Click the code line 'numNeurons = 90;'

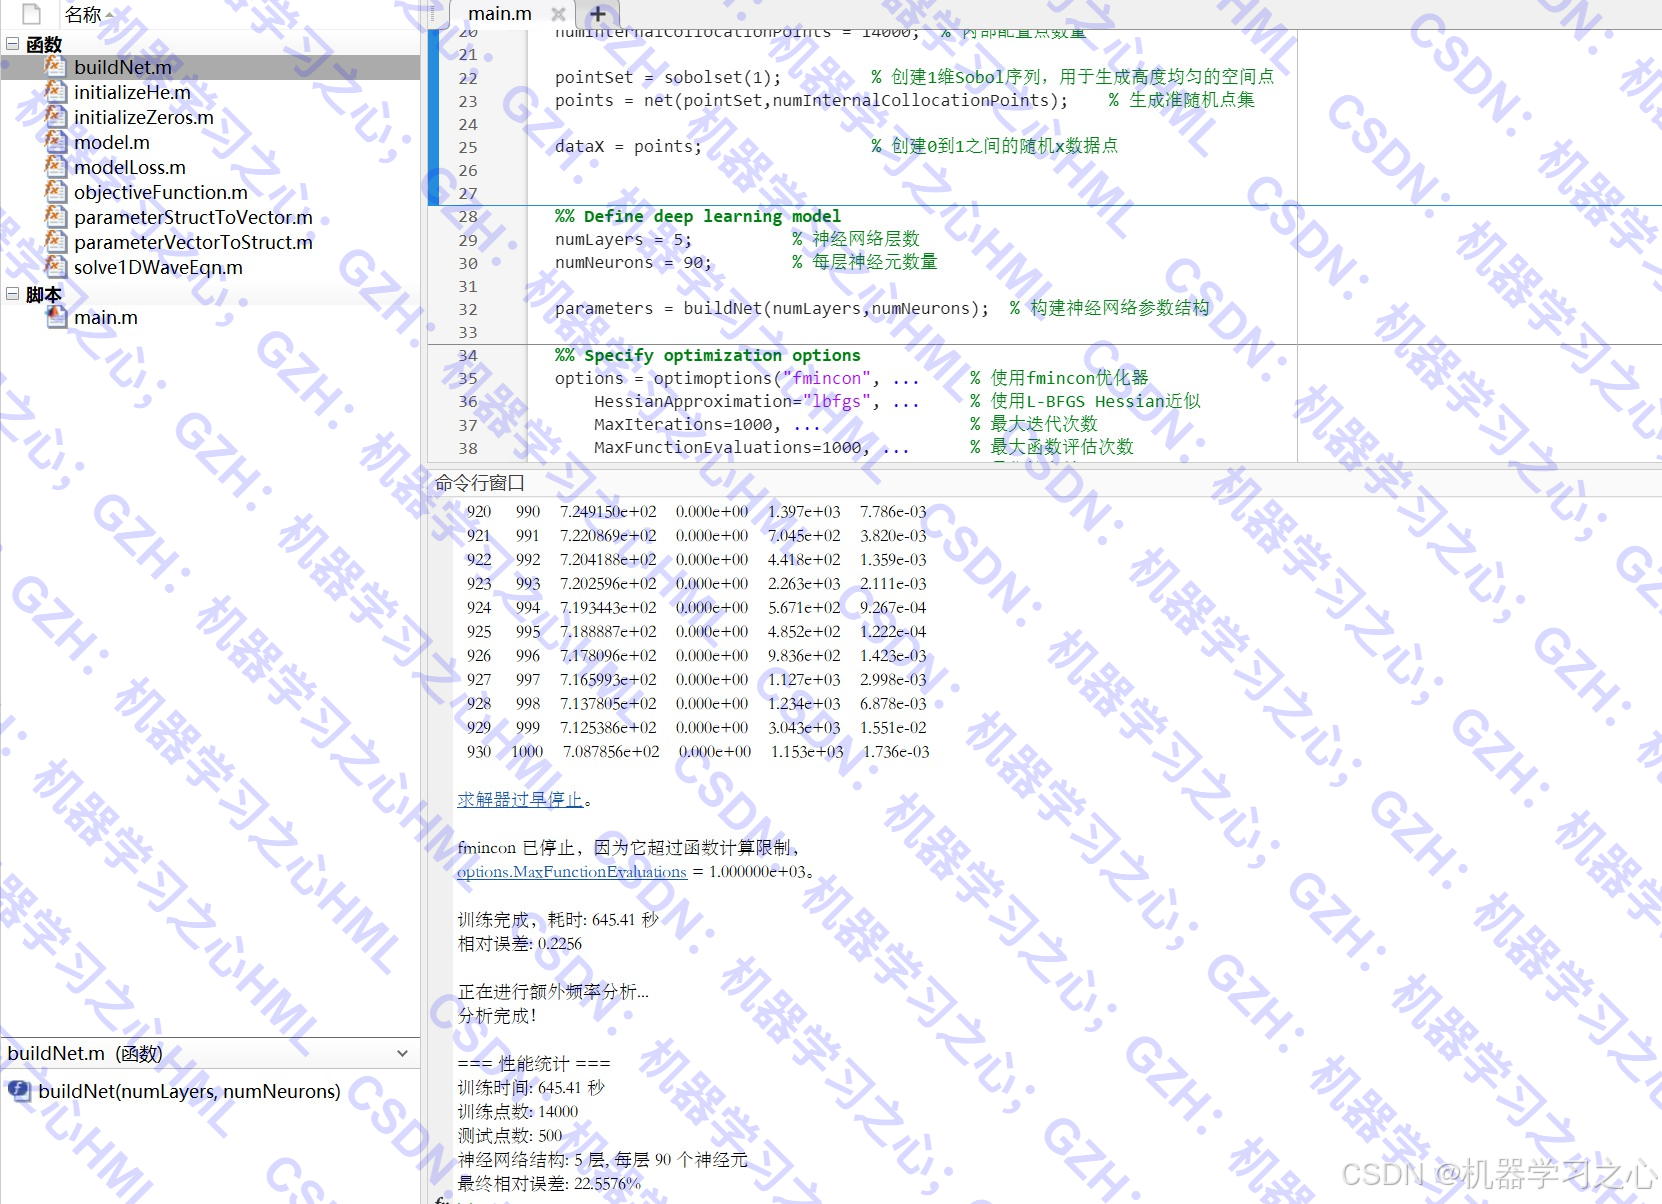[x=633, y=262]
